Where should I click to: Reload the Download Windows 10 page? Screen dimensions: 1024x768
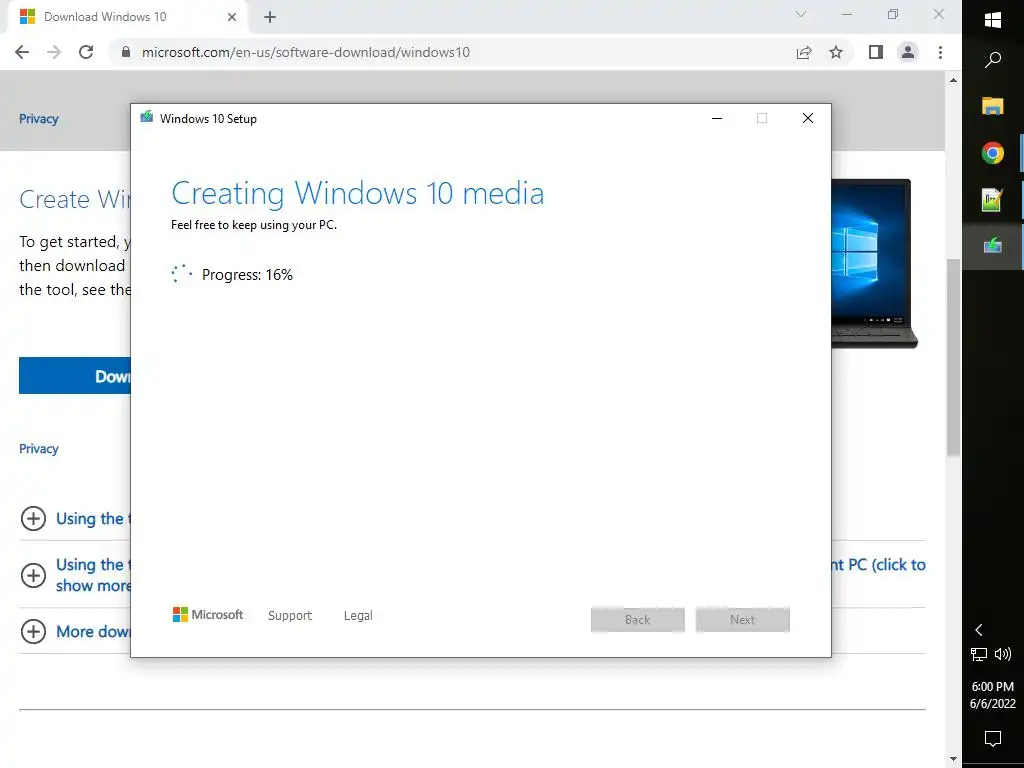pos(86,52)
